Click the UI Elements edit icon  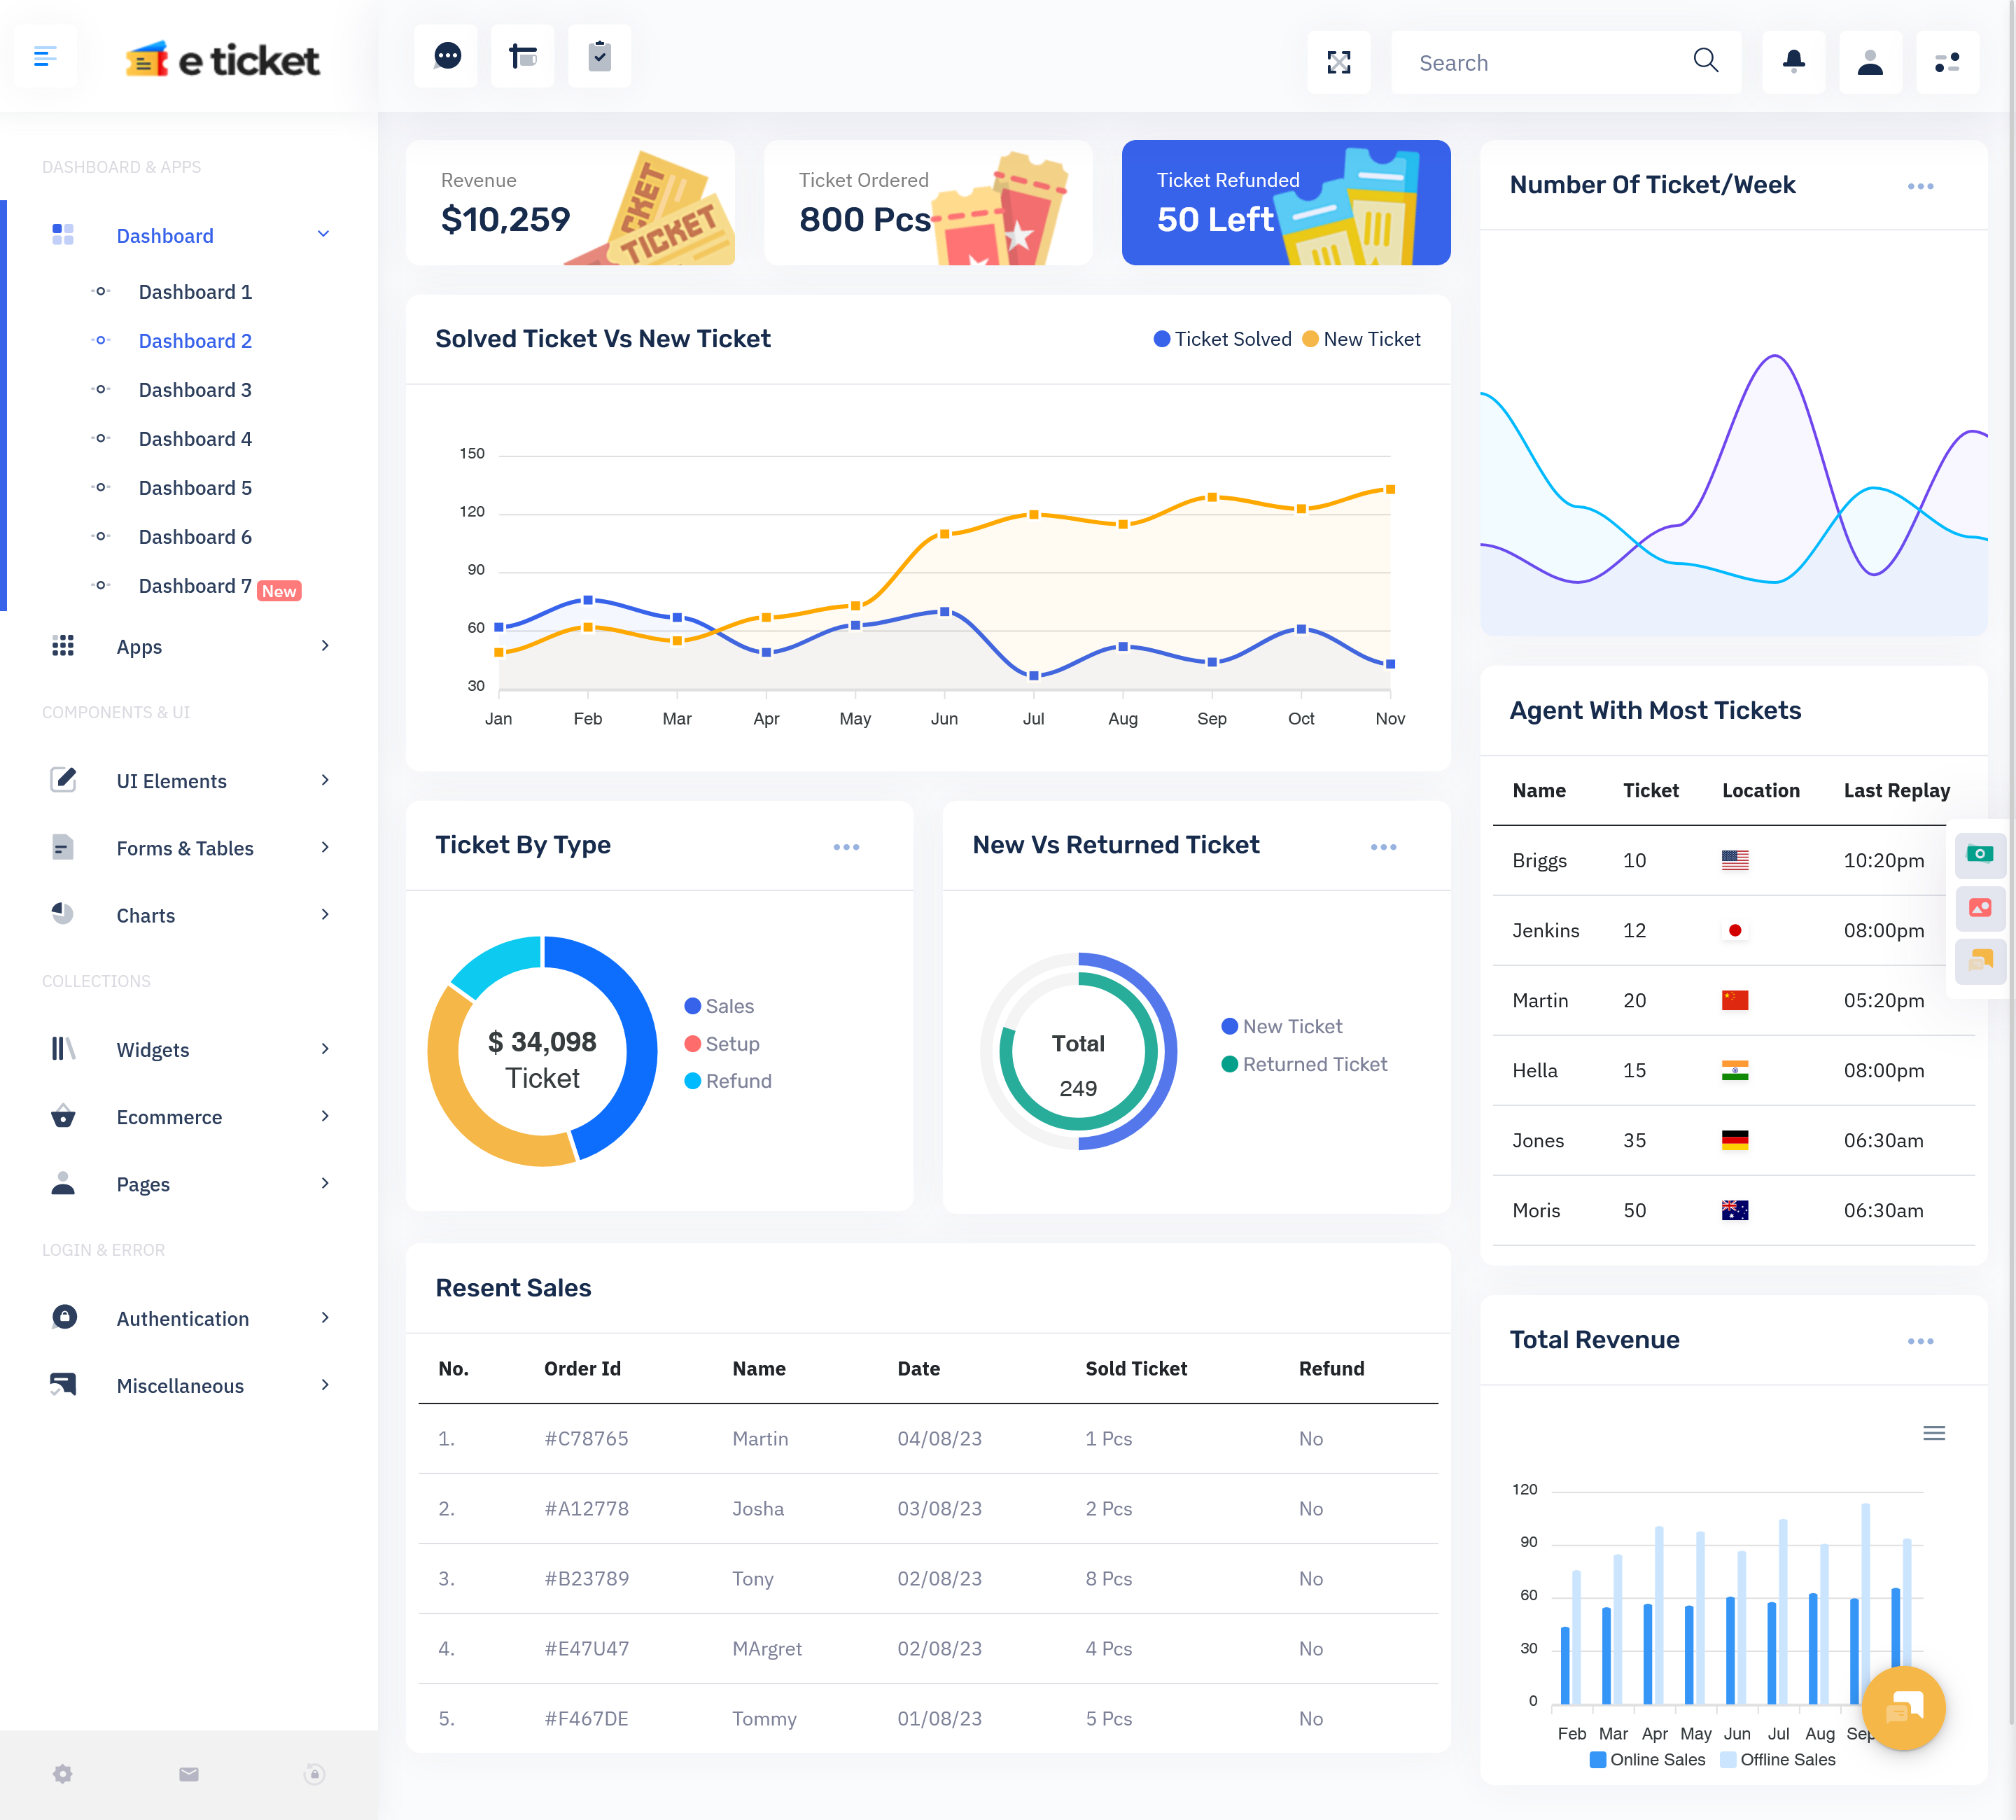[x=63, y=780]
